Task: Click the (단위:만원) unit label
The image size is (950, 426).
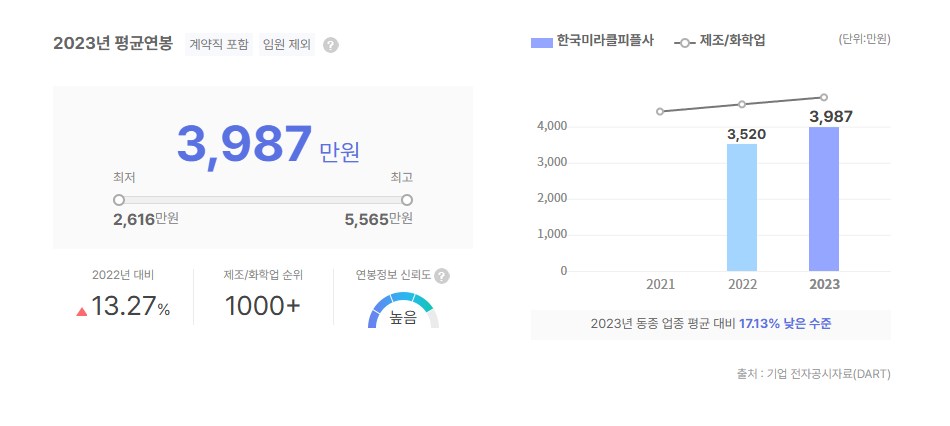Action: pyautogui.click(x=864, y=40)
